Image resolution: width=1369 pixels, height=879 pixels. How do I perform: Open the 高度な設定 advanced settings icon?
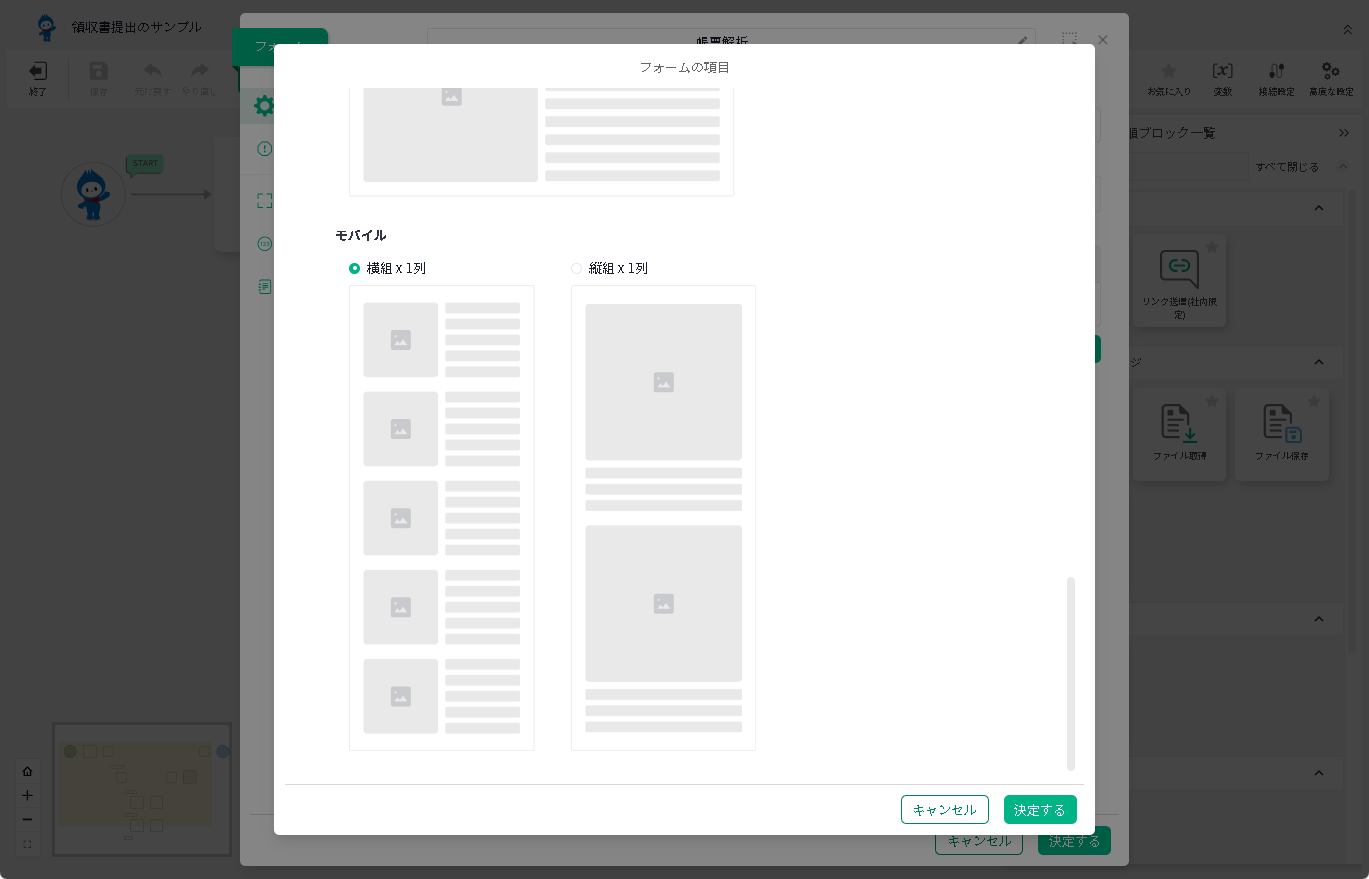click(1330, 71)
